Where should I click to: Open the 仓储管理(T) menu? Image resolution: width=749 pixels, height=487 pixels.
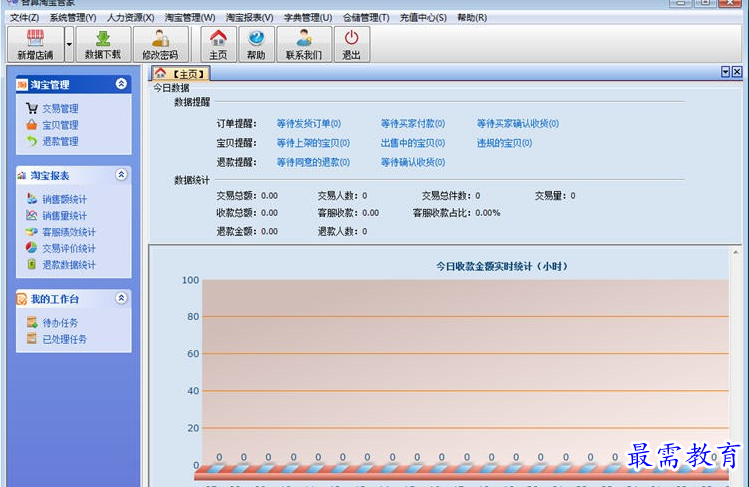pos(366,18)
